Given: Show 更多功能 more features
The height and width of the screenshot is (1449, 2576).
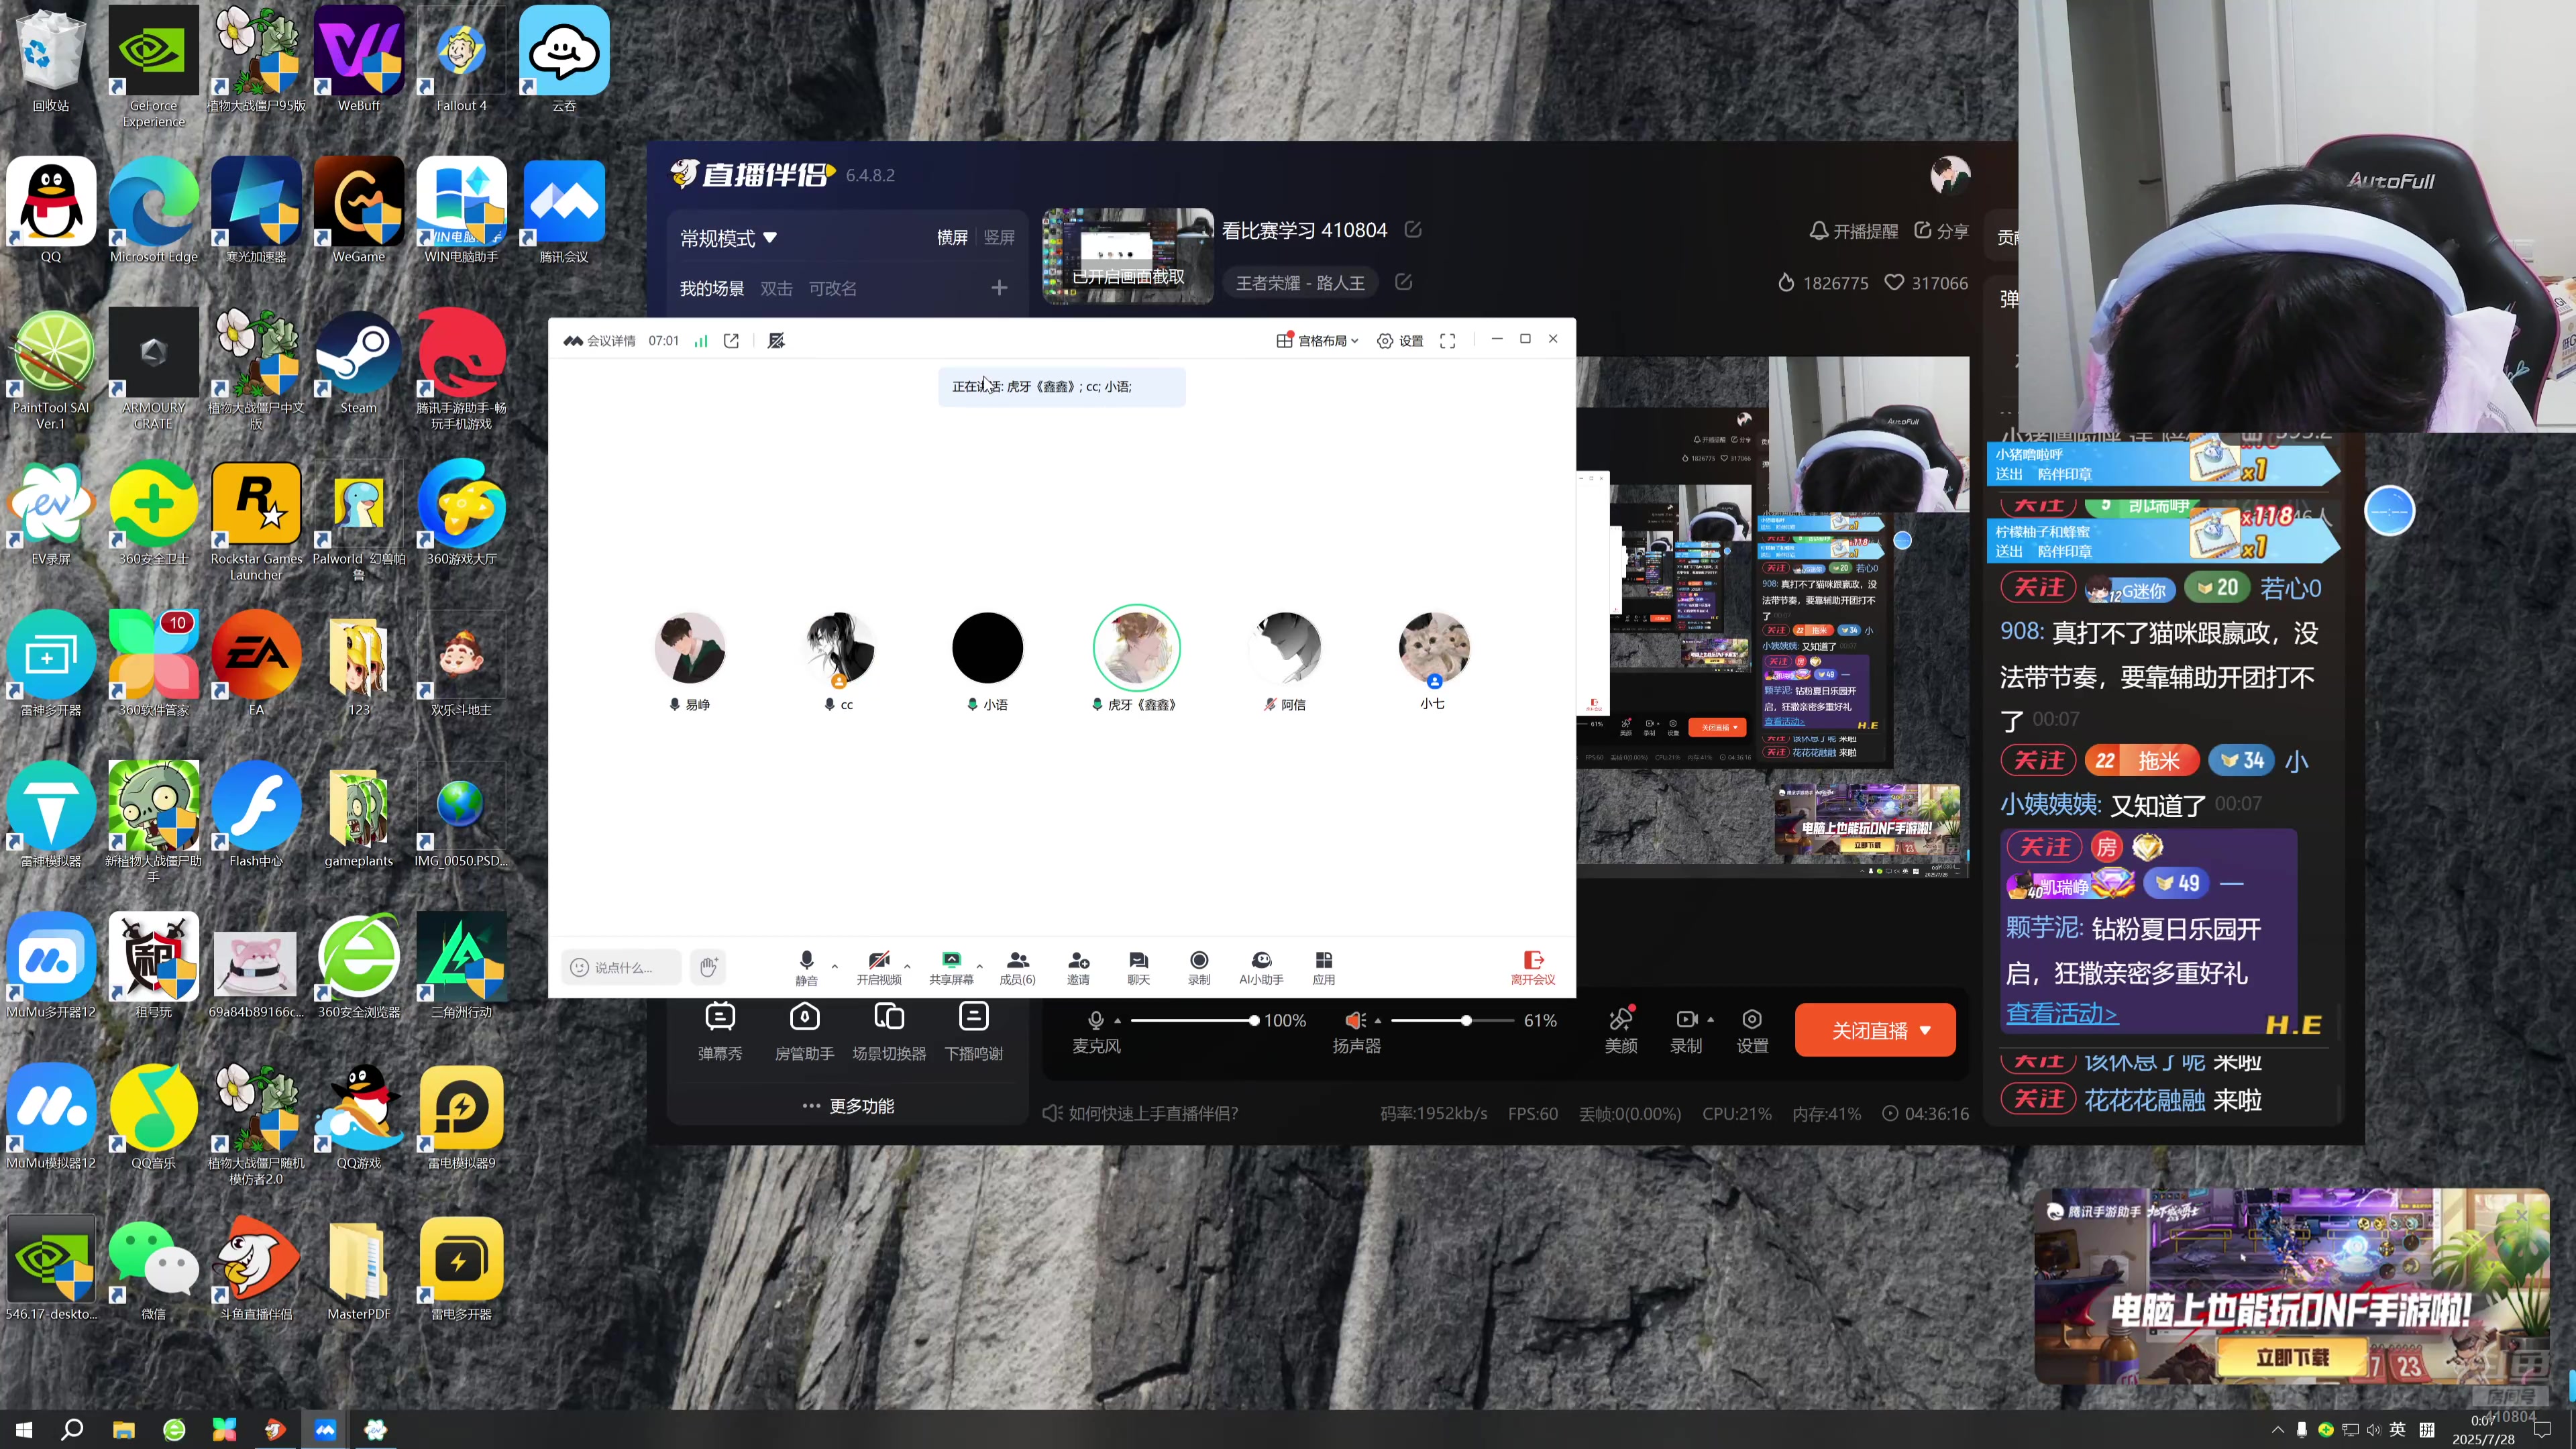Looking at the screenshot, I should pyautogui.click(x=848, y=1106).
